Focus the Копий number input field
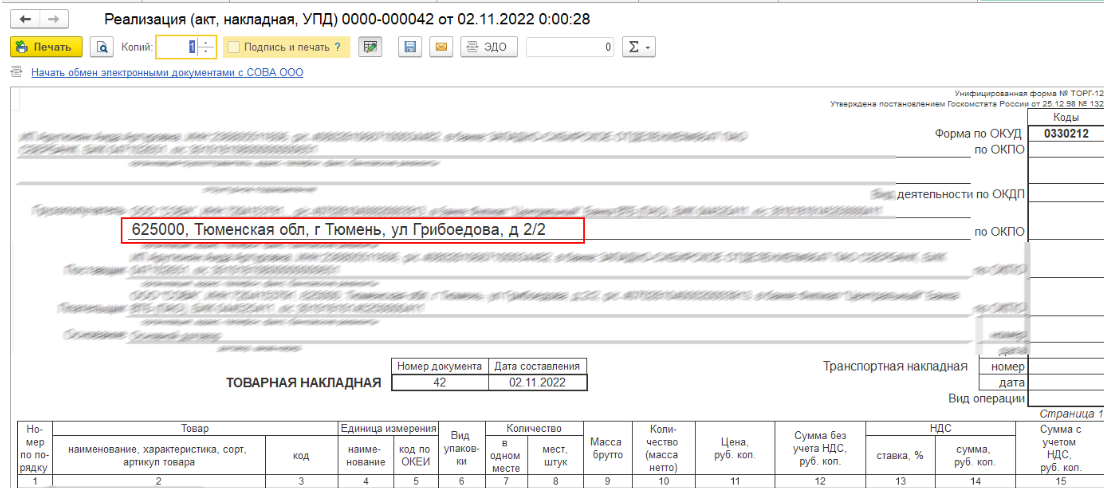The height and width of the screenshot is (488, 1104). pyautogui.click(x=177, y=47)
